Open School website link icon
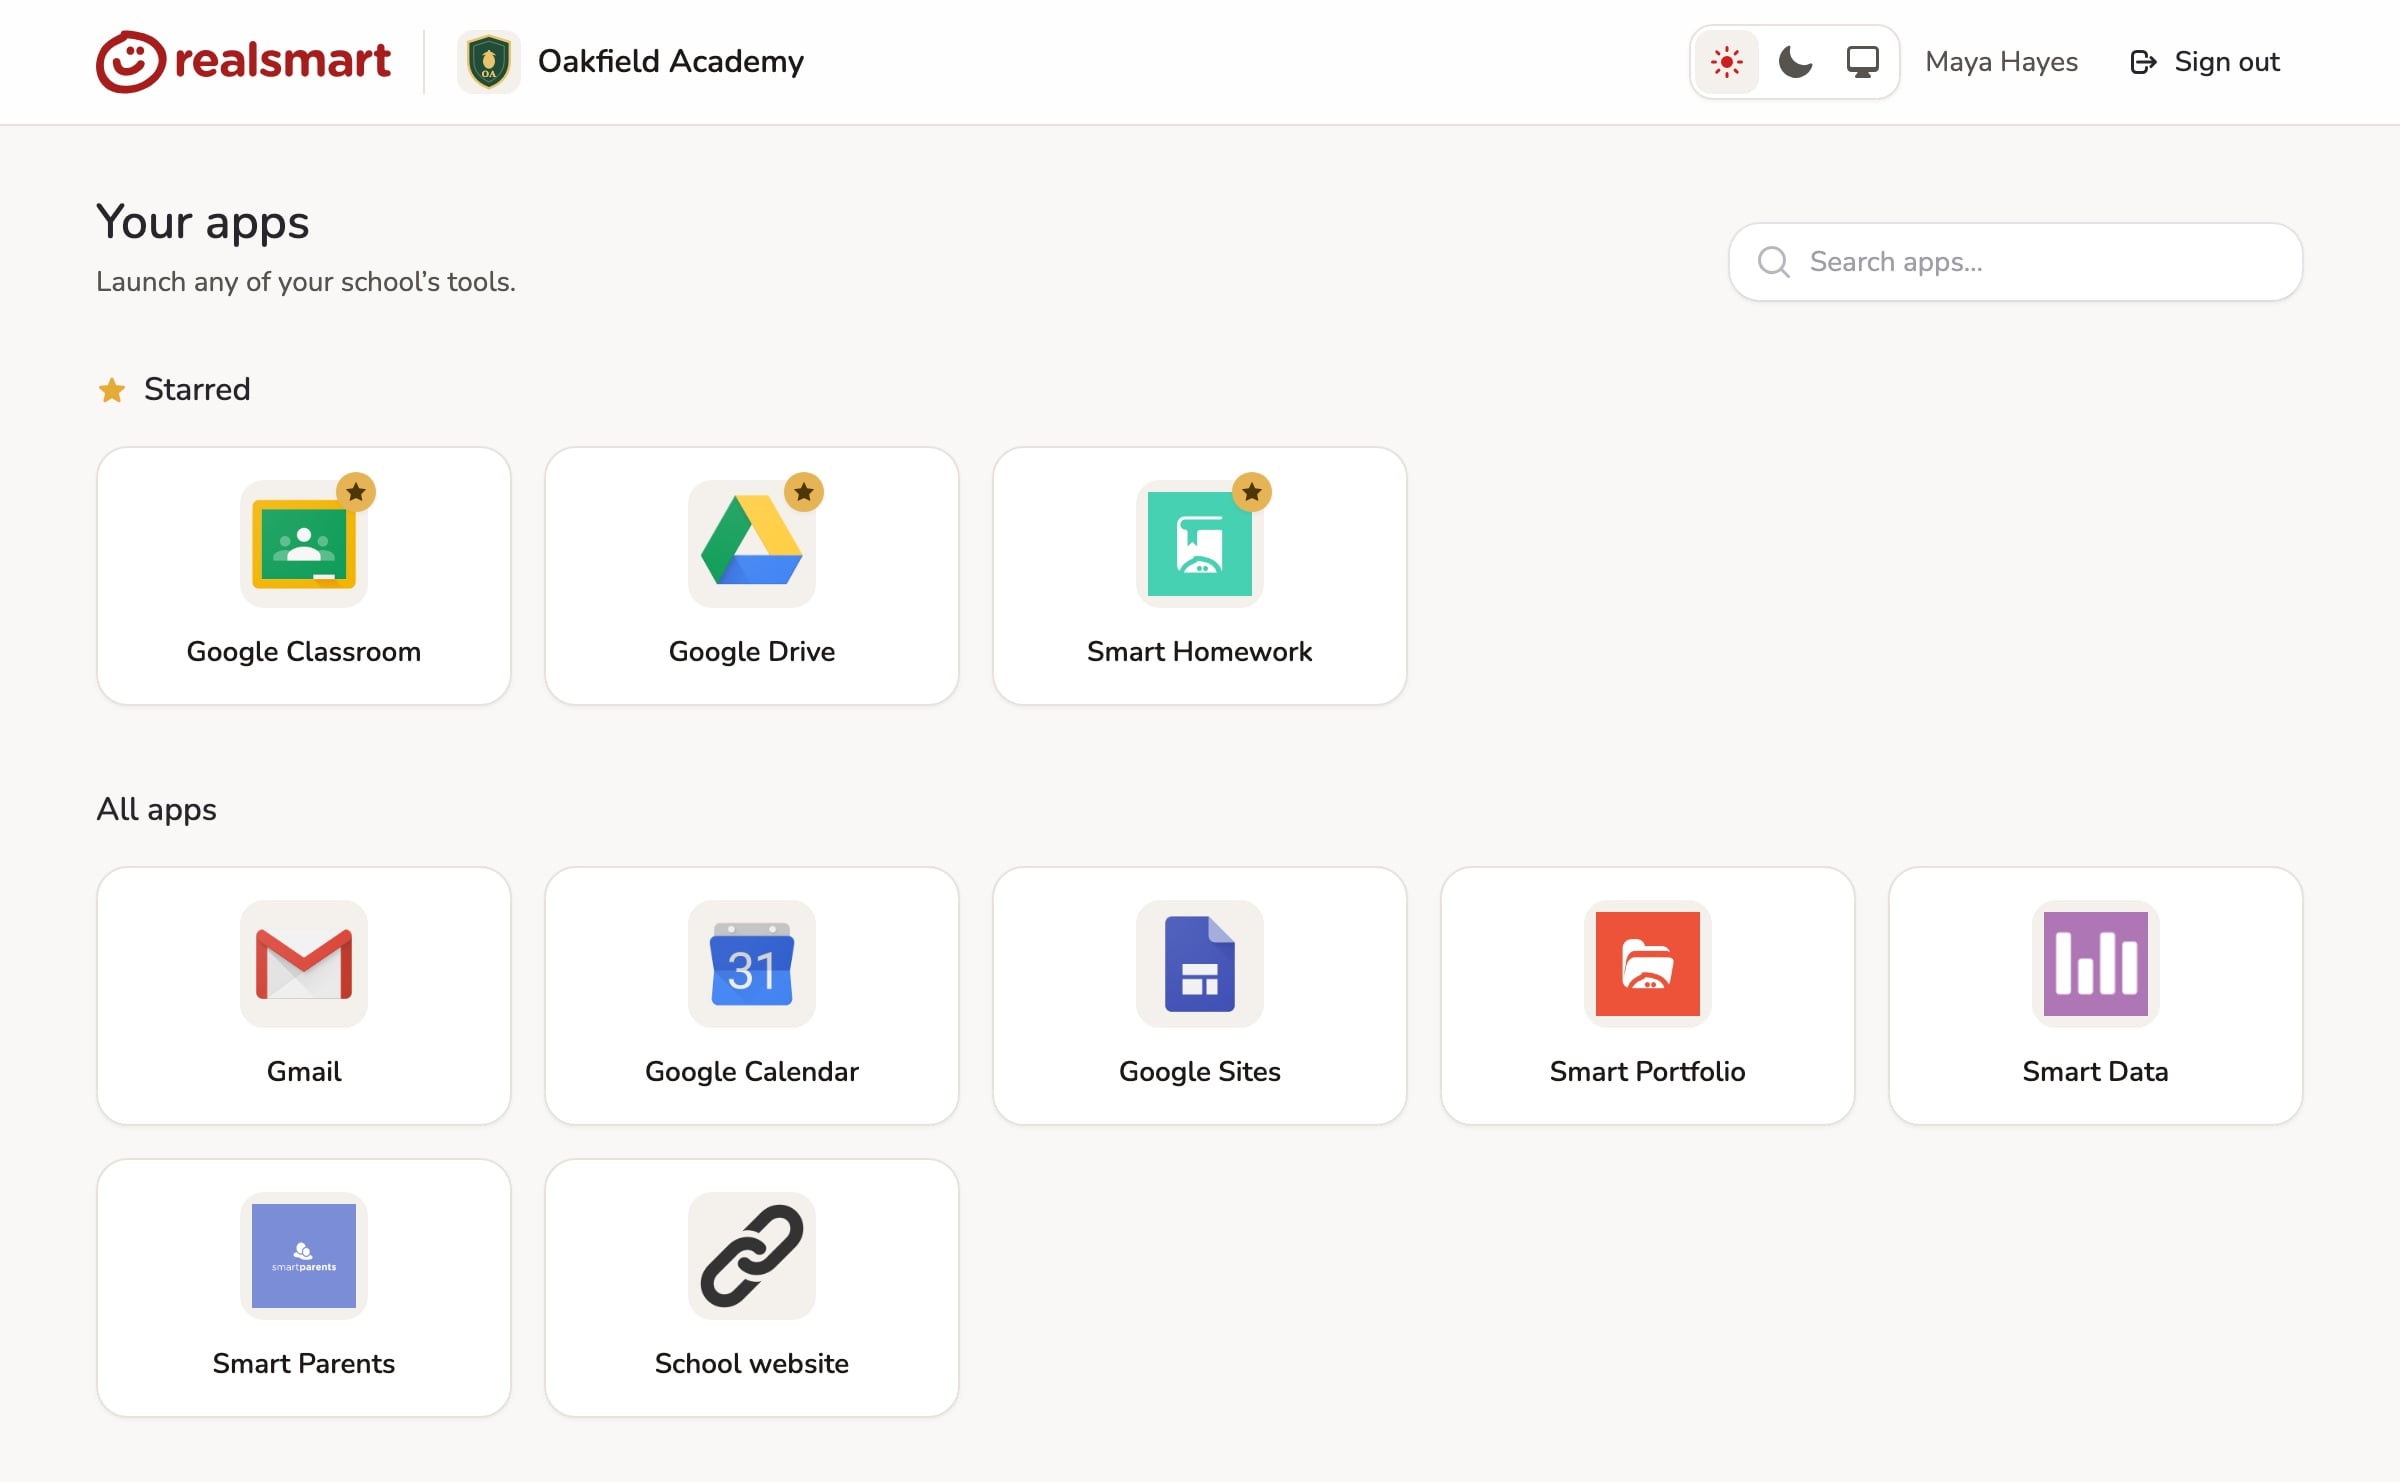The image size is (2400, 1482). click(752, 1256)
